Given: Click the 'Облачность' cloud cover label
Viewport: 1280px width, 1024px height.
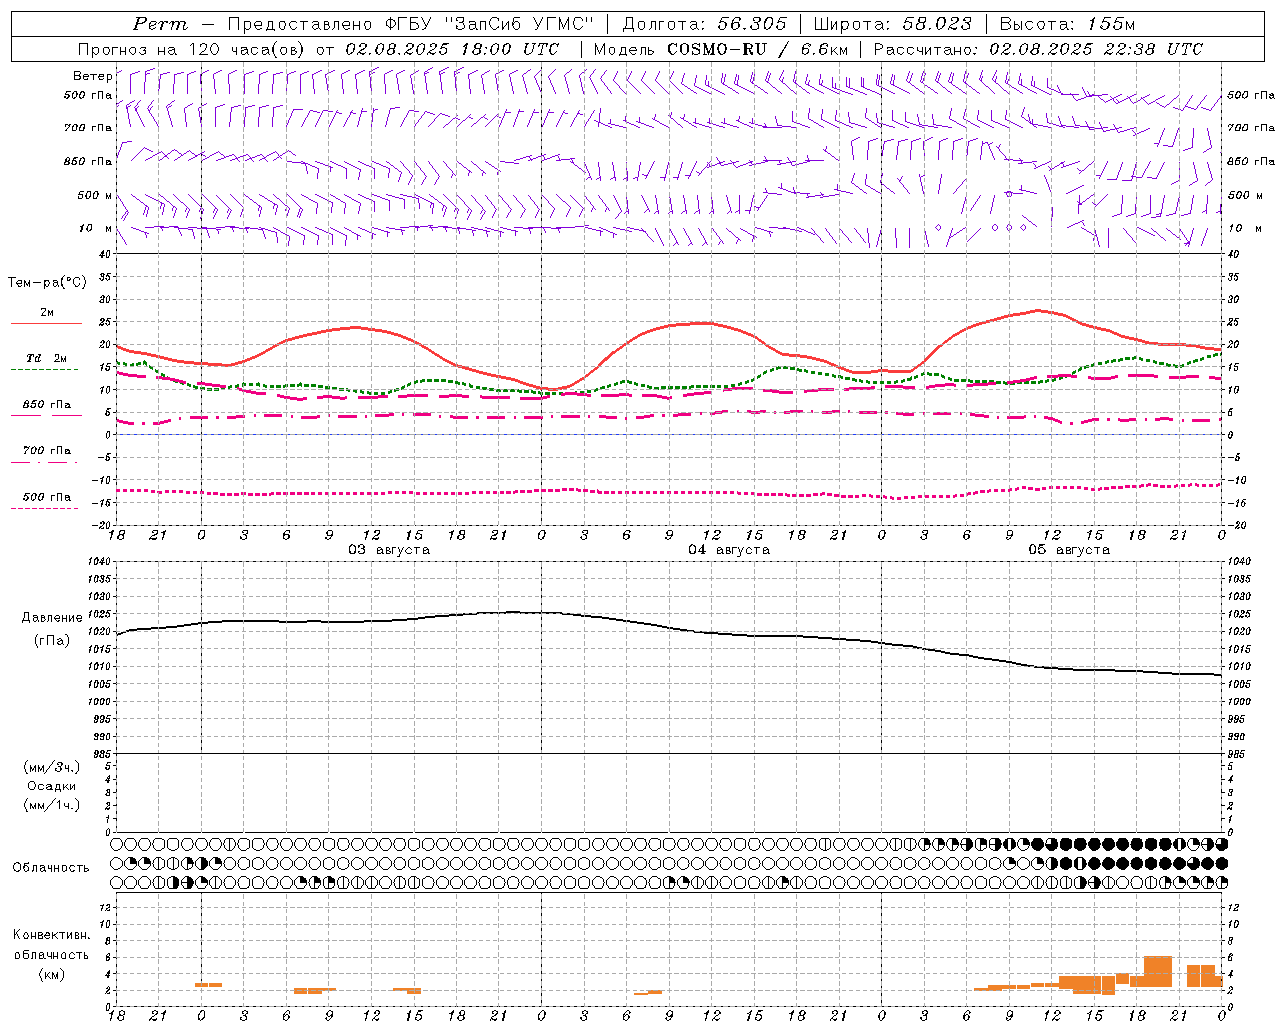Looking at the screenshot, I should pyautogui.click(x=51, y=868).
